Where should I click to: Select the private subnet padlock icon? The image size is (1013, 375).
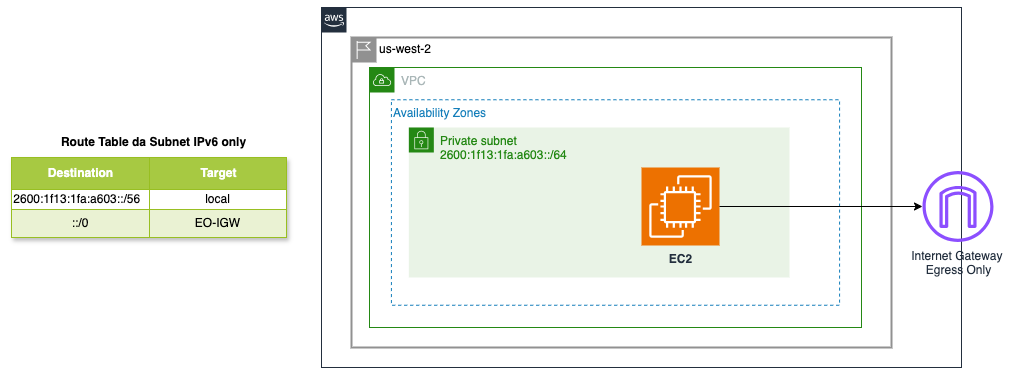coord(421,140)
